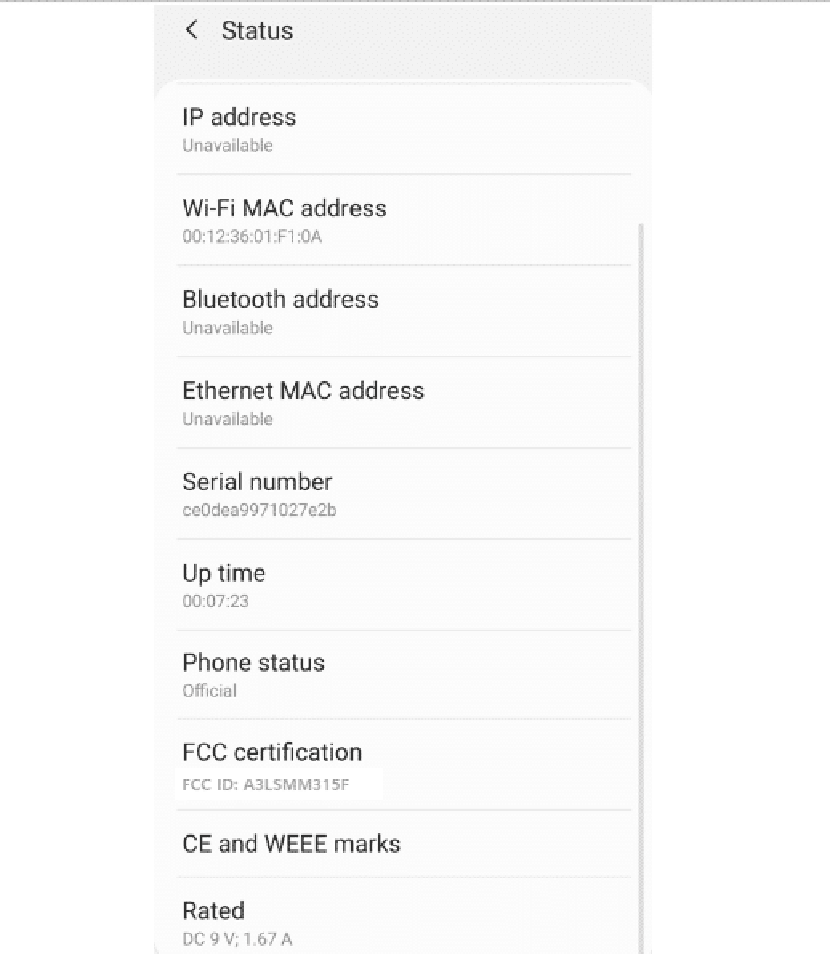This screenshot has width=830, height=960.
Task: Open the IP address entry
Action: click(x=403, y=129)
